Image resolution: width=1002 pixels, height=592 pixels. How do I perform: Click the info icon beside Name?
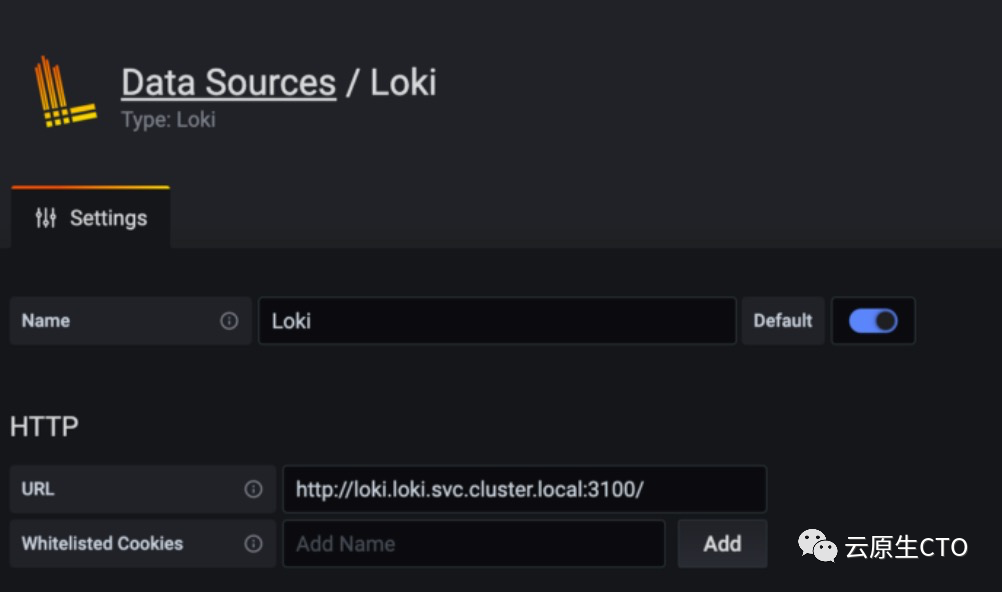[229, 321]
